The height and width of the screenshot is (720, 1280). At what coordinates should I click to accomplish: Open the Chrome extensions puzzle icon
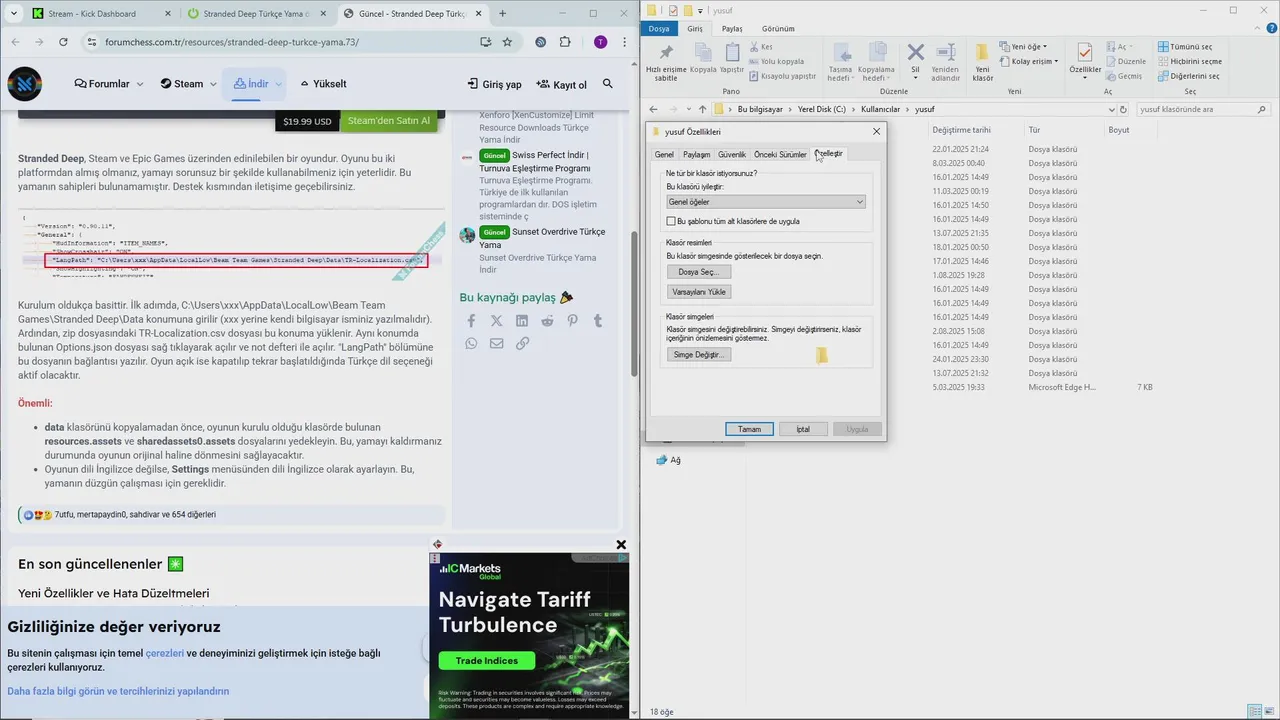tap(565, 42)
